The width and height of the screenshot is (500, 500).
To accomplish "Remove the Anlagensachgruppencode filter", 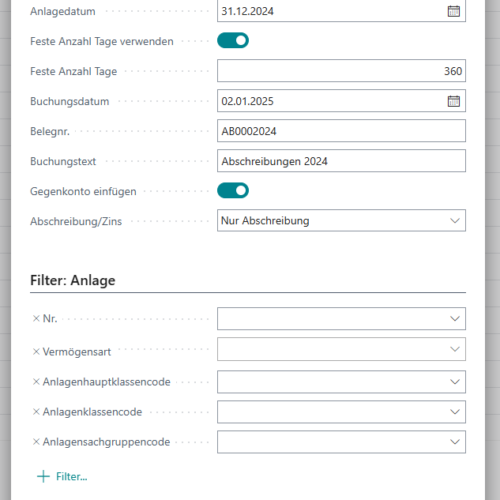I will [x=36, y=442].
